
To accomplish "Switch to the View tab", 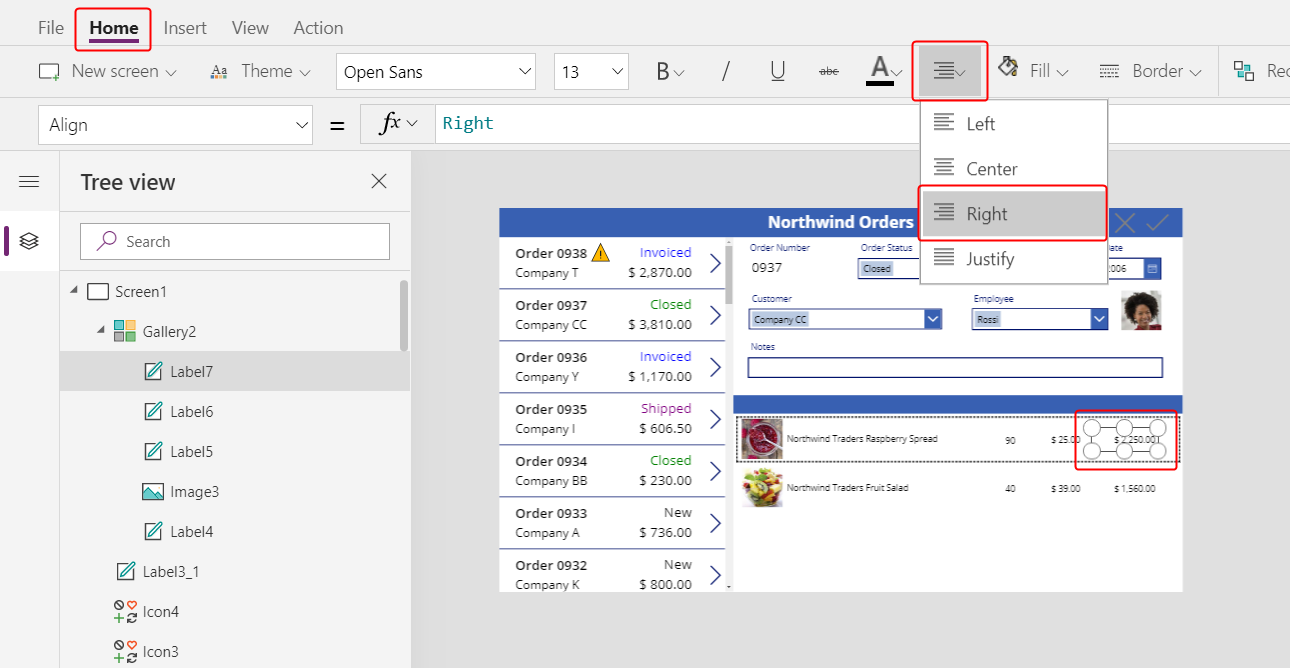I will [250, 28].
